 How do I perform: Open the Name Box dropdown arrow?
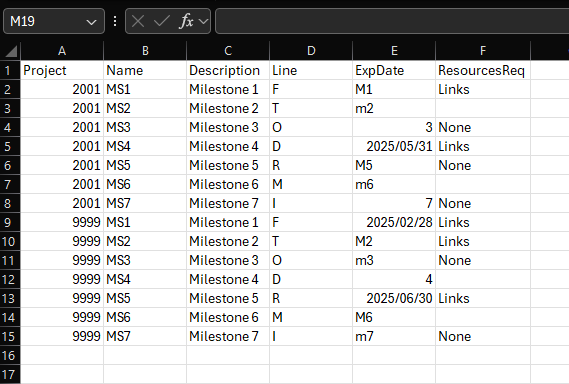pyautogui.click(x=91, y=22)
